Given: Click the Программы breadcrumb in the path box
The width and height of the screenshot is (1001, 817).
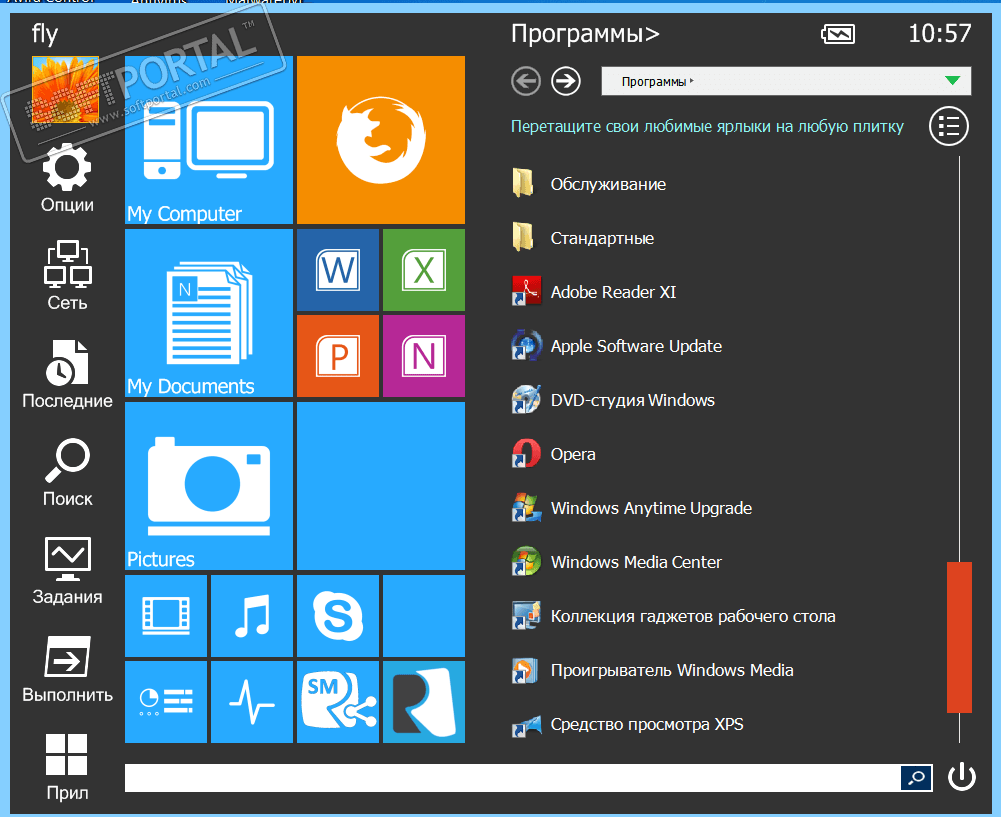Looking at the screenshot, I should pos(654,82).
